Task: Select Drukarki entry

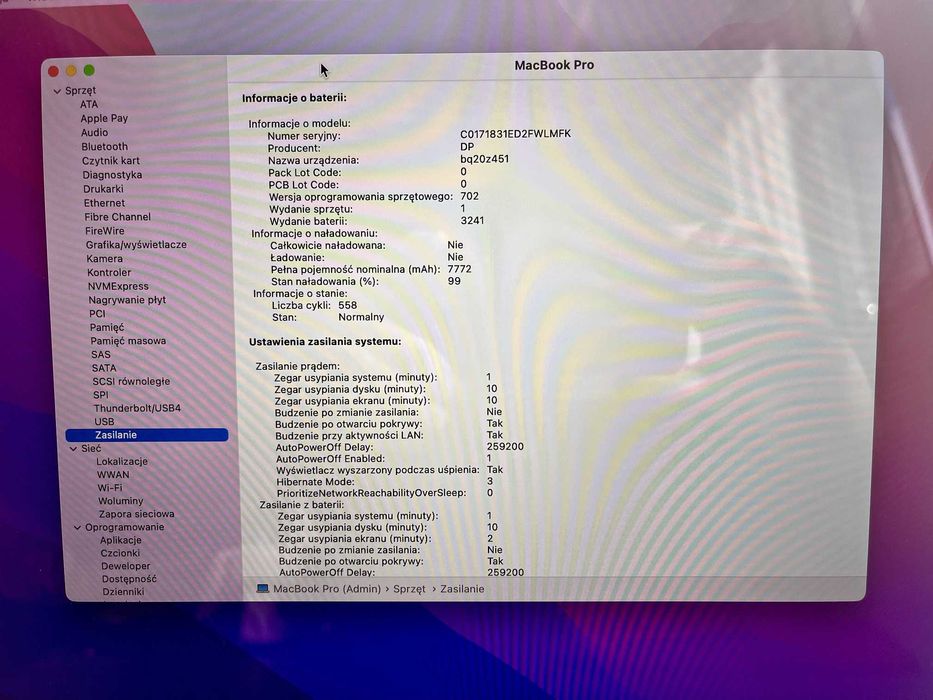Action: pyautogui.click(x=104, y=189)
